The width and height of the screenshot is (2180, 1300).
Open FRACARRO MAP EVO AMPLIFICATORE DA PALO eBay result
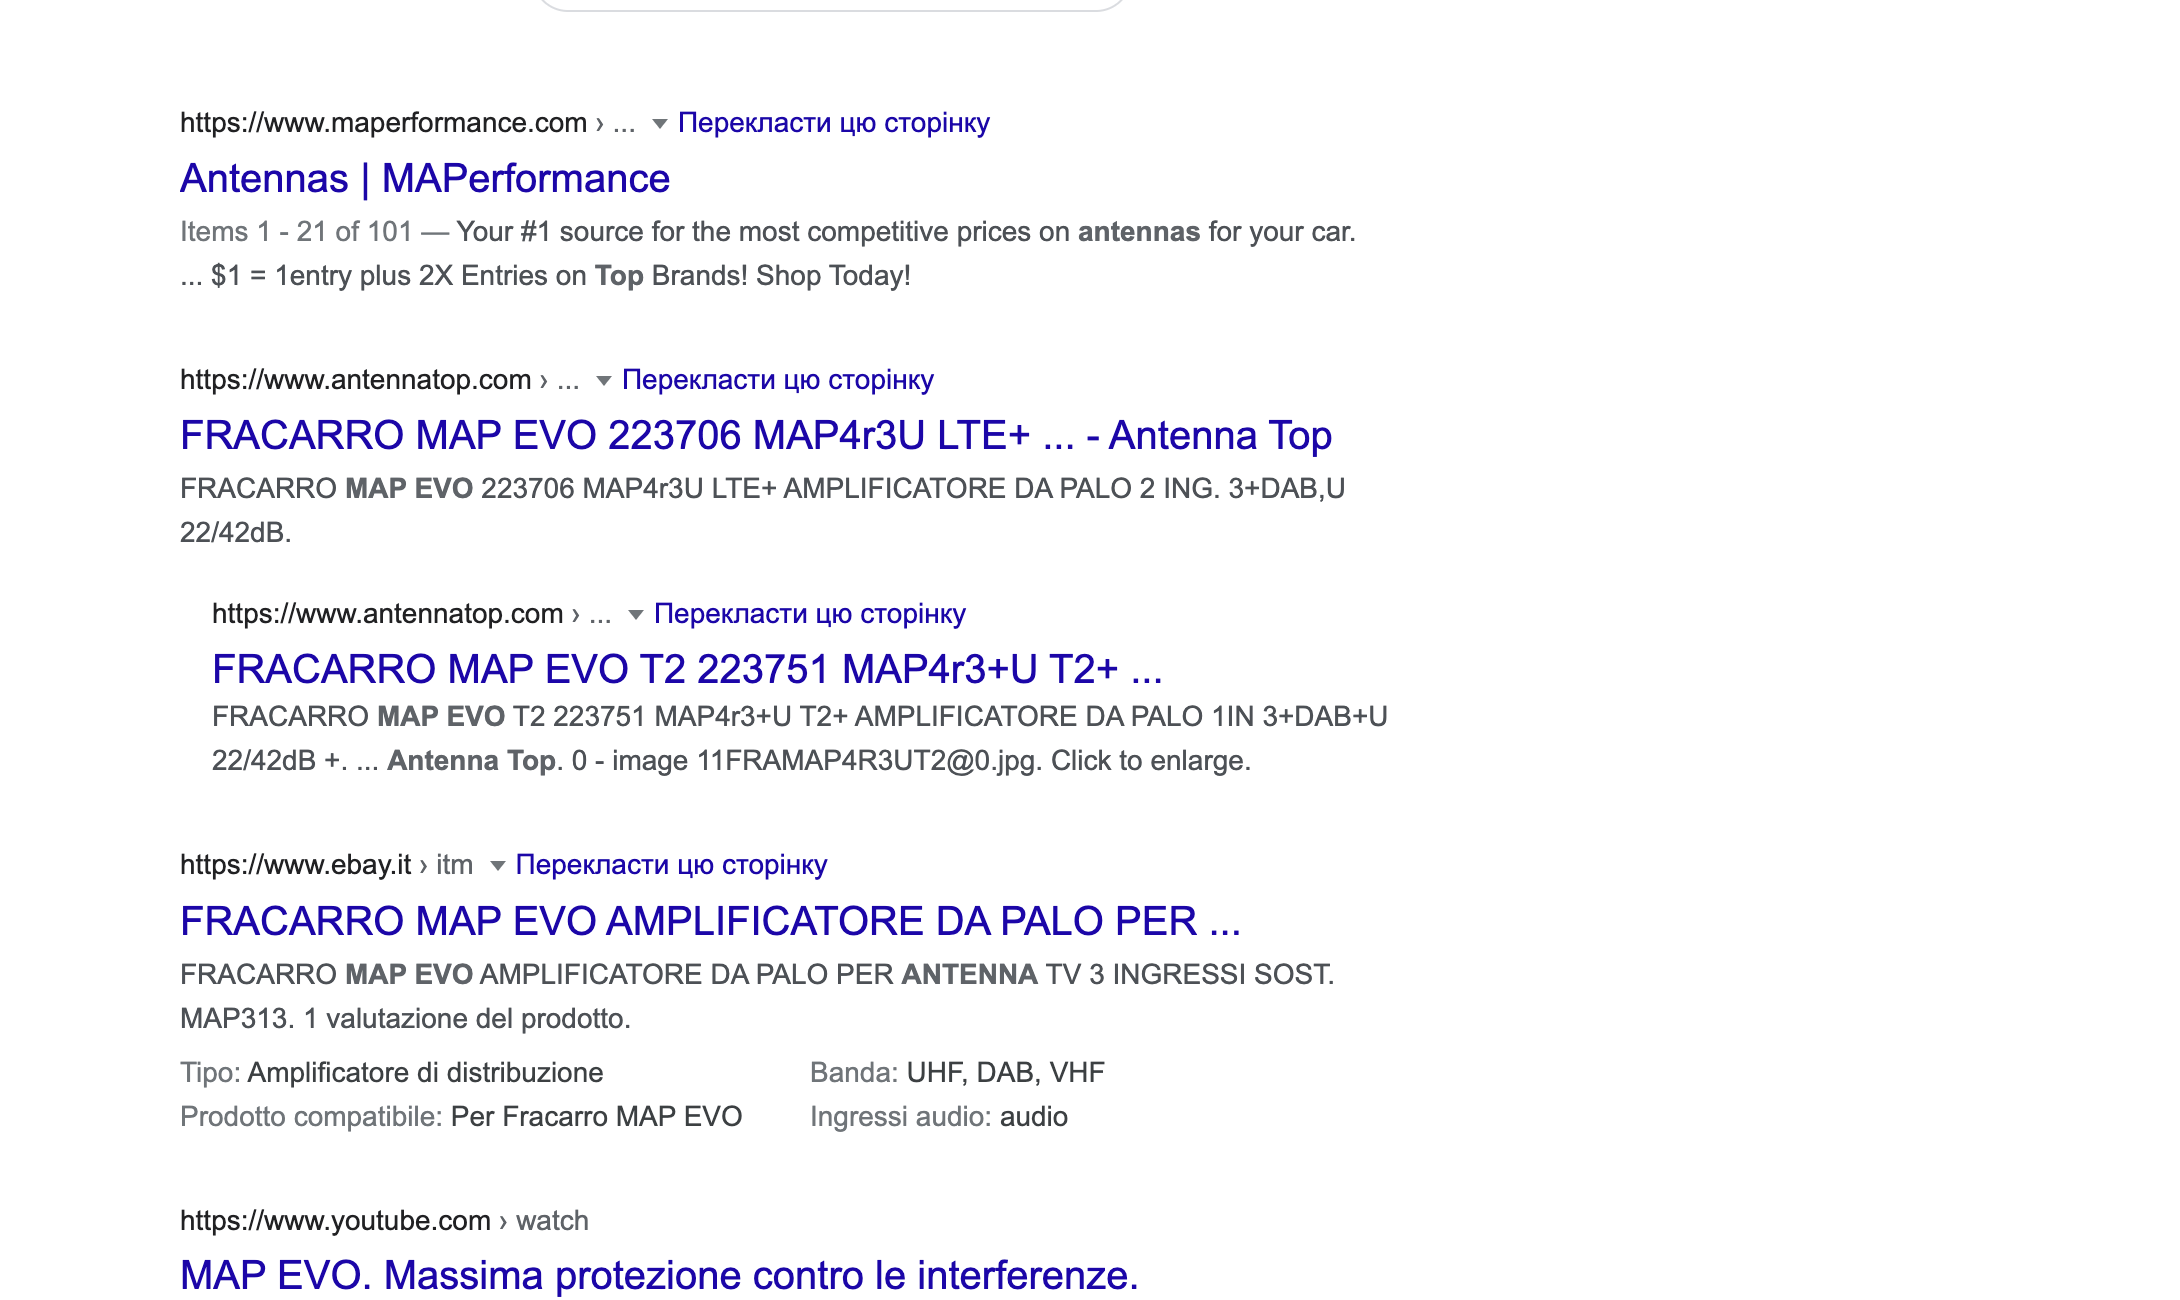710,922
